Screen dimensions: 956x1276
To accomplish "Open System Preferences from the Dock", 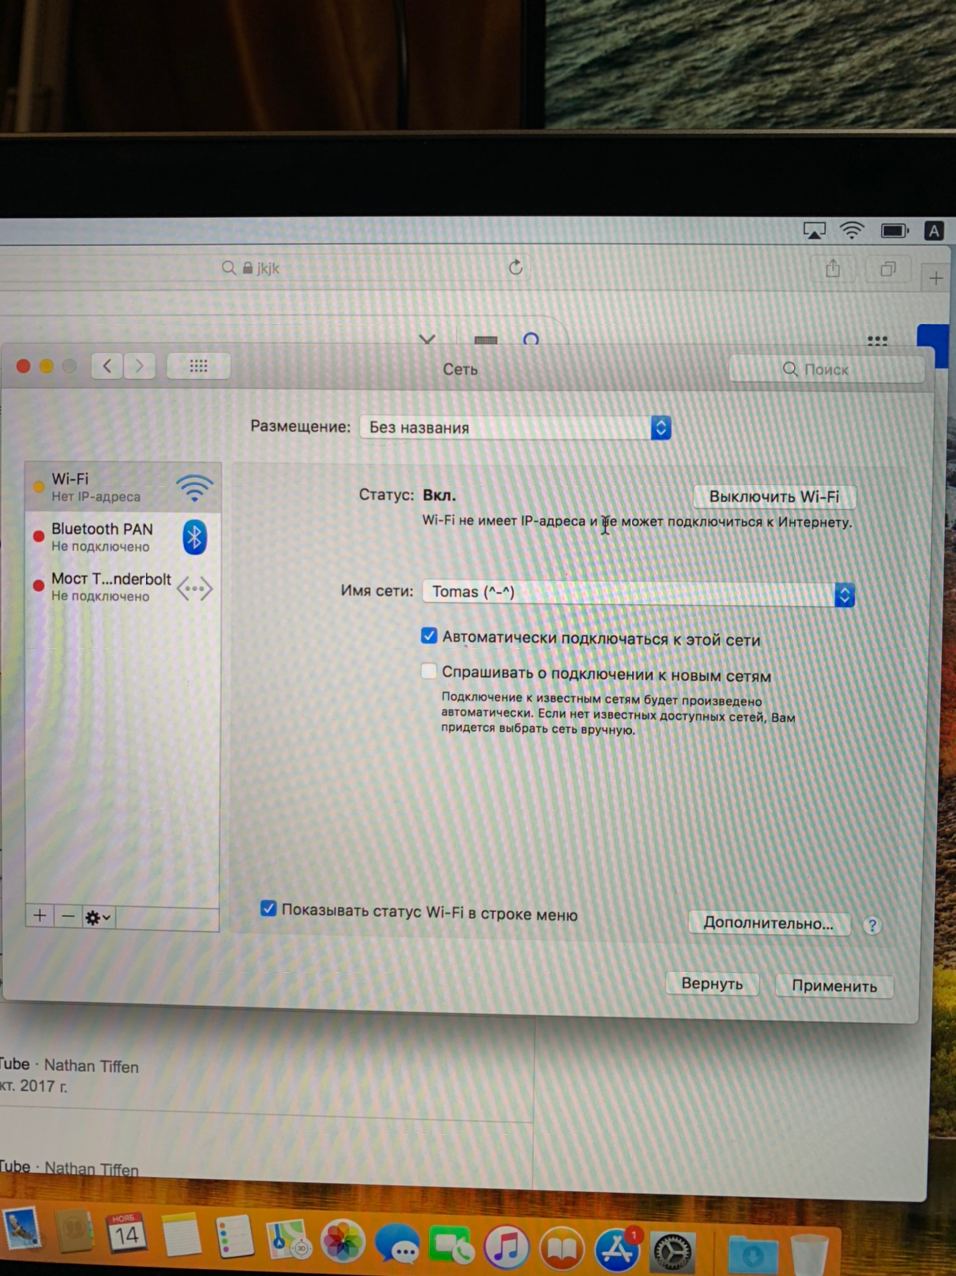I will pyautogui.click(x=673, y=1250).
